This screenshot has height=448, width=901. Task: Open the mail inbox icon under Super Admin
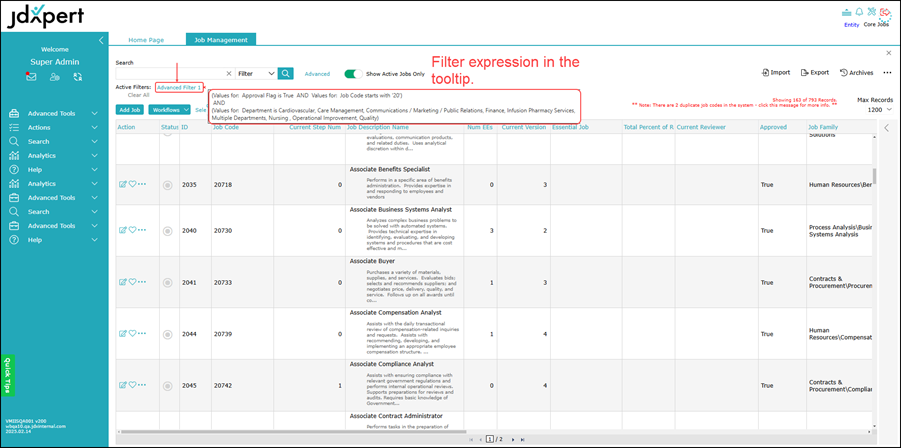point(31,76)
